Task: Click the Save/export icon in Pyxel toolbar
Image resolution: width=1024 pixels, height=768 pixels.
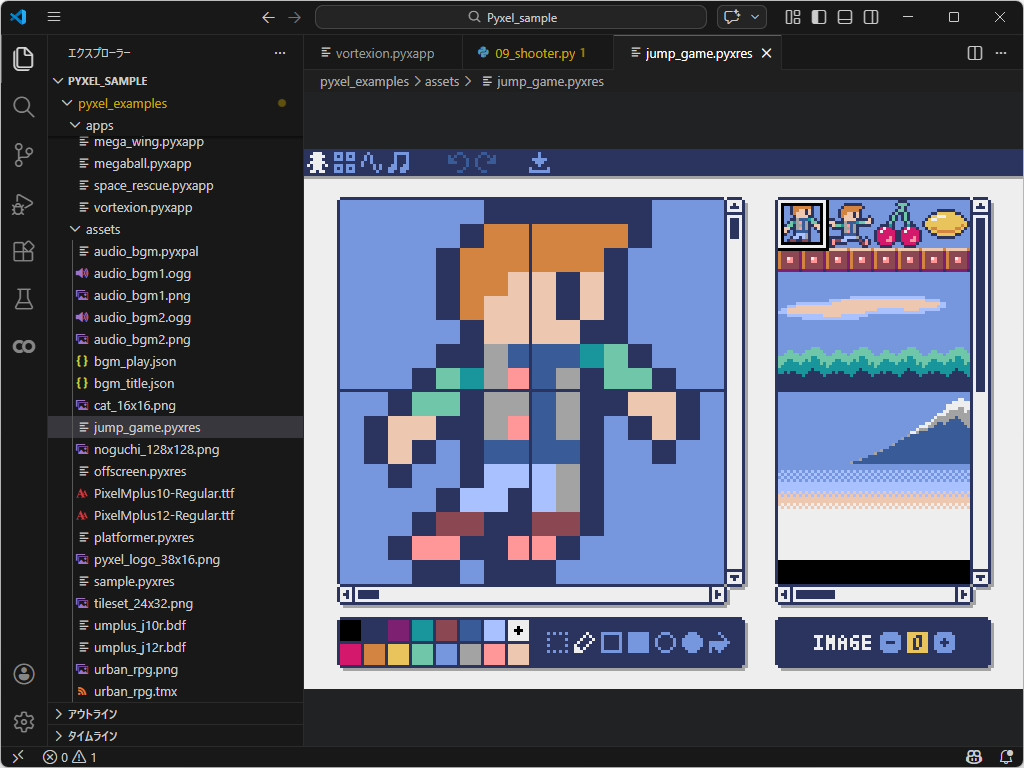Action: coord(539,162)
